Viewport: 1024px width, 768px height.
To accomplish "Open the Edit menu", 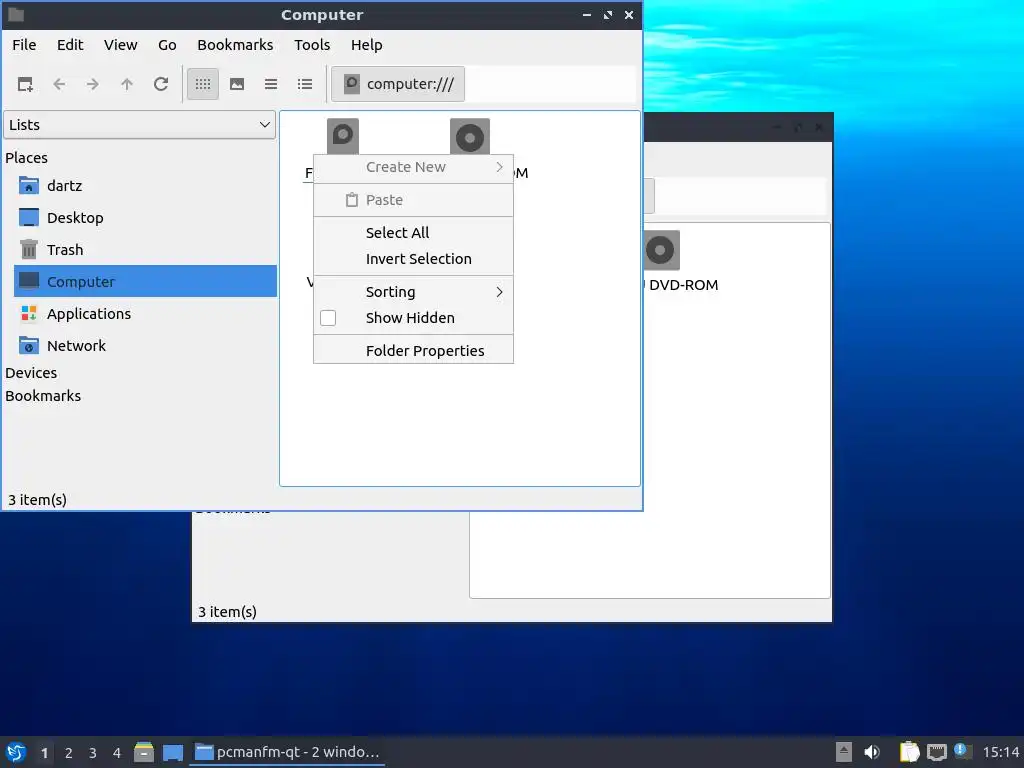I will pos(70,45).
